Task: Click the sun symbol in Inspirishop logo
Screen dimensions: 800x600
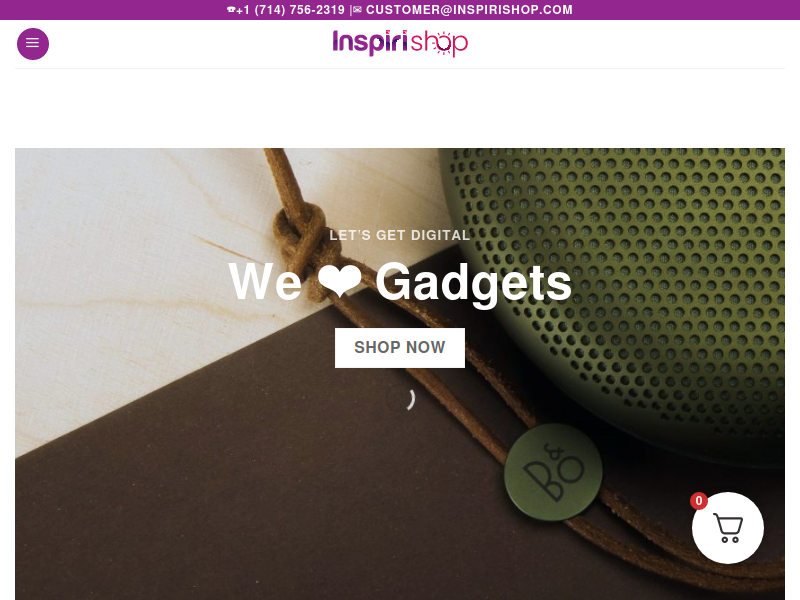Action: (x=442, y=44)
